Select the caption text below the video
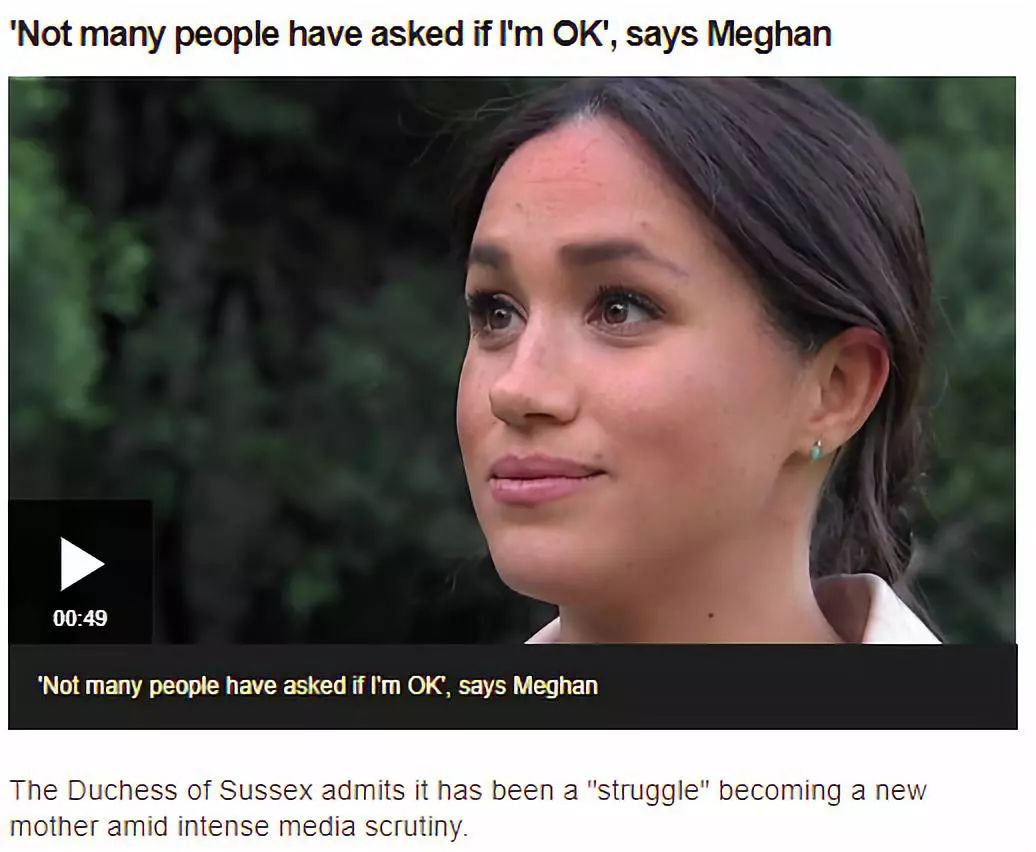The image size is (1036, 852). pos(318,686)
